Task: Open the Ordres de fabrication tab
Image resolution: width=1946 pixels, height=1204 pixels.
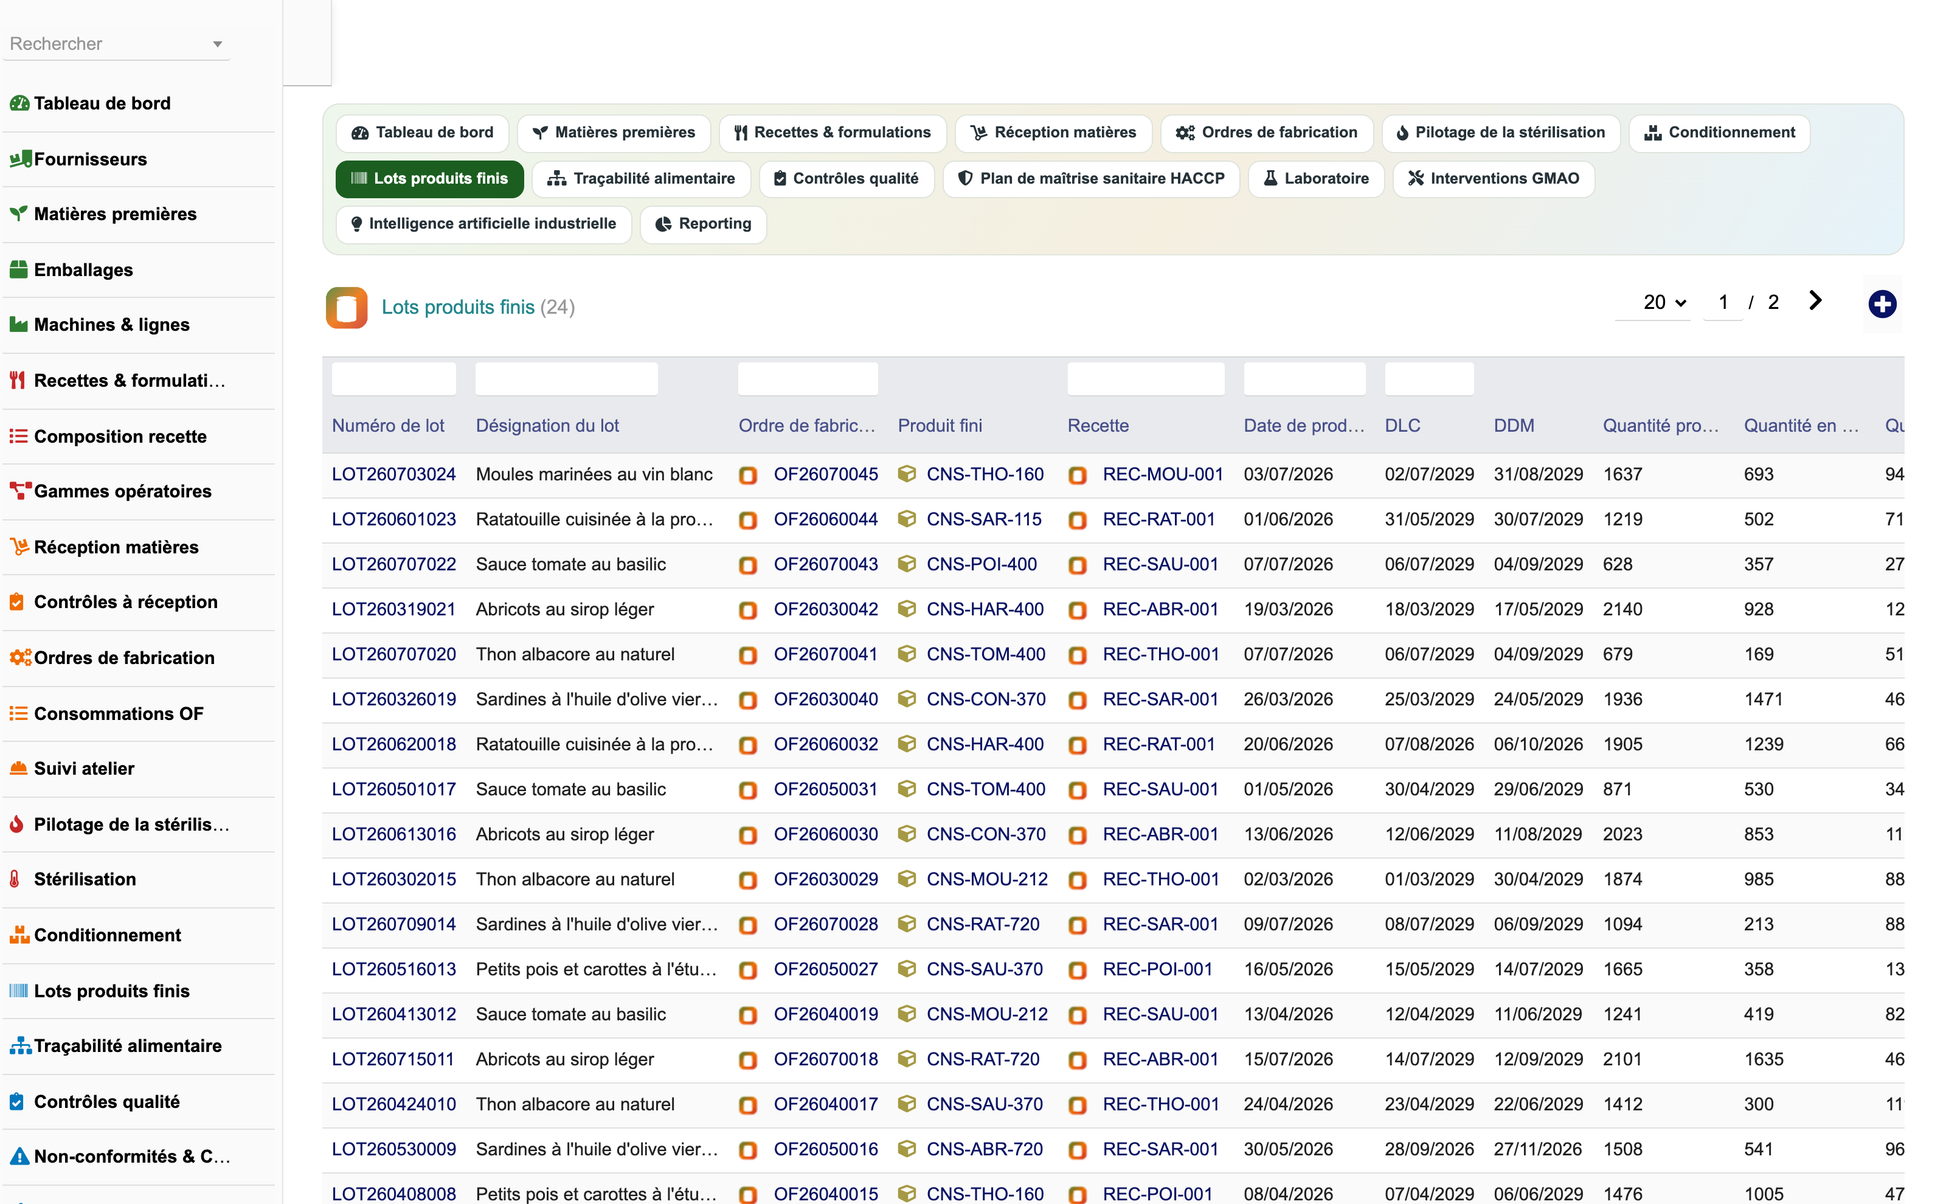Action: pos(1267,133)
